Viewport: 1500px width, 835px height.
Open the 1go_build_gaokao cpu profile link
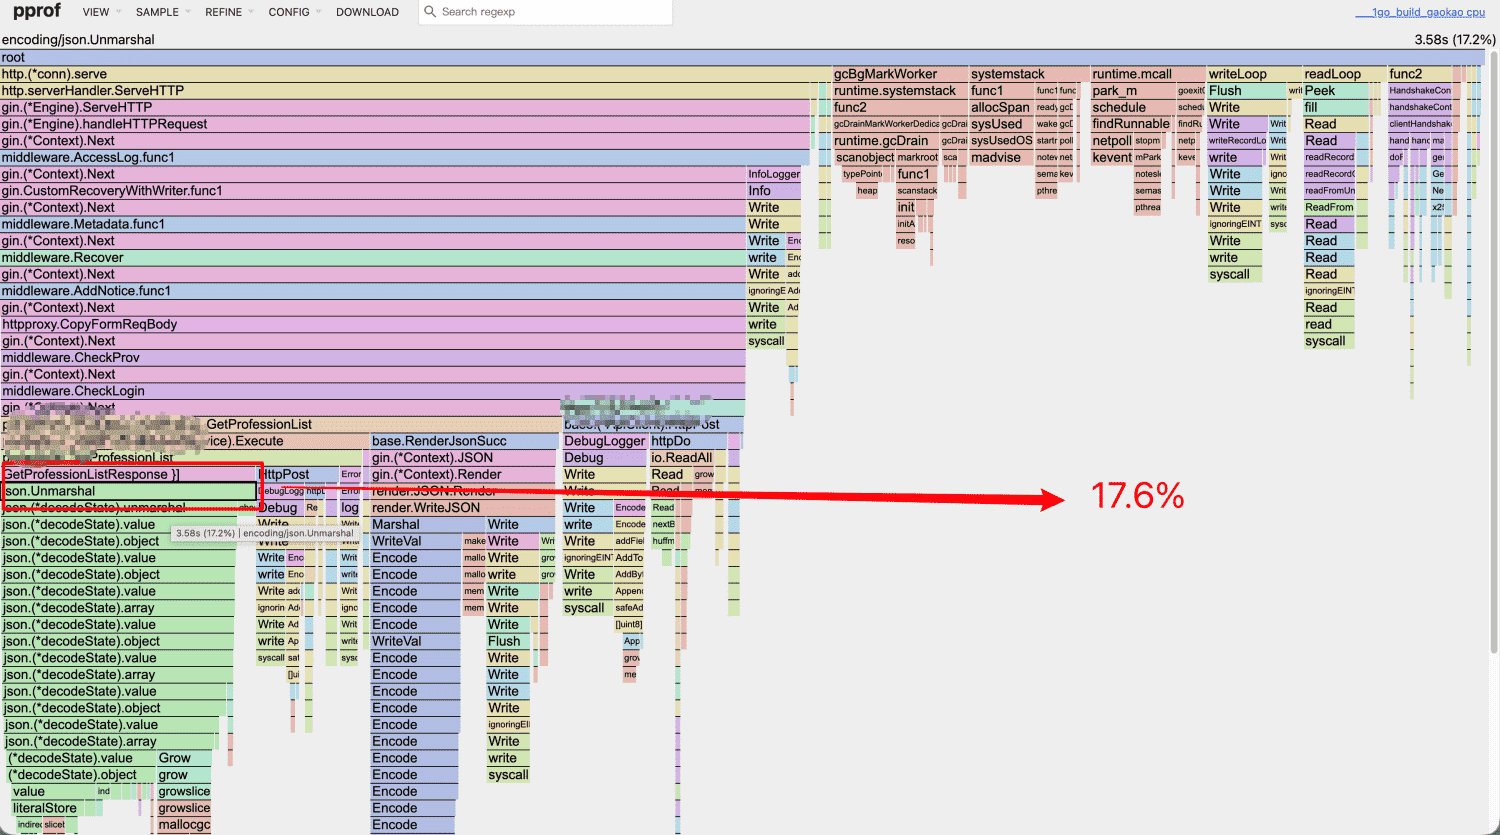click(x=1420, y=12)
